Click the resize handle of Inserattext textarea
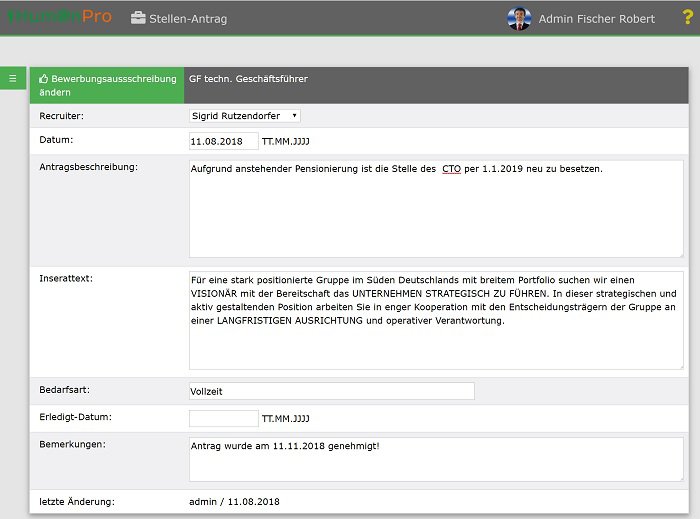Image resolution: width=700 pixels, height=519 pixels. (x=680, y=365)
